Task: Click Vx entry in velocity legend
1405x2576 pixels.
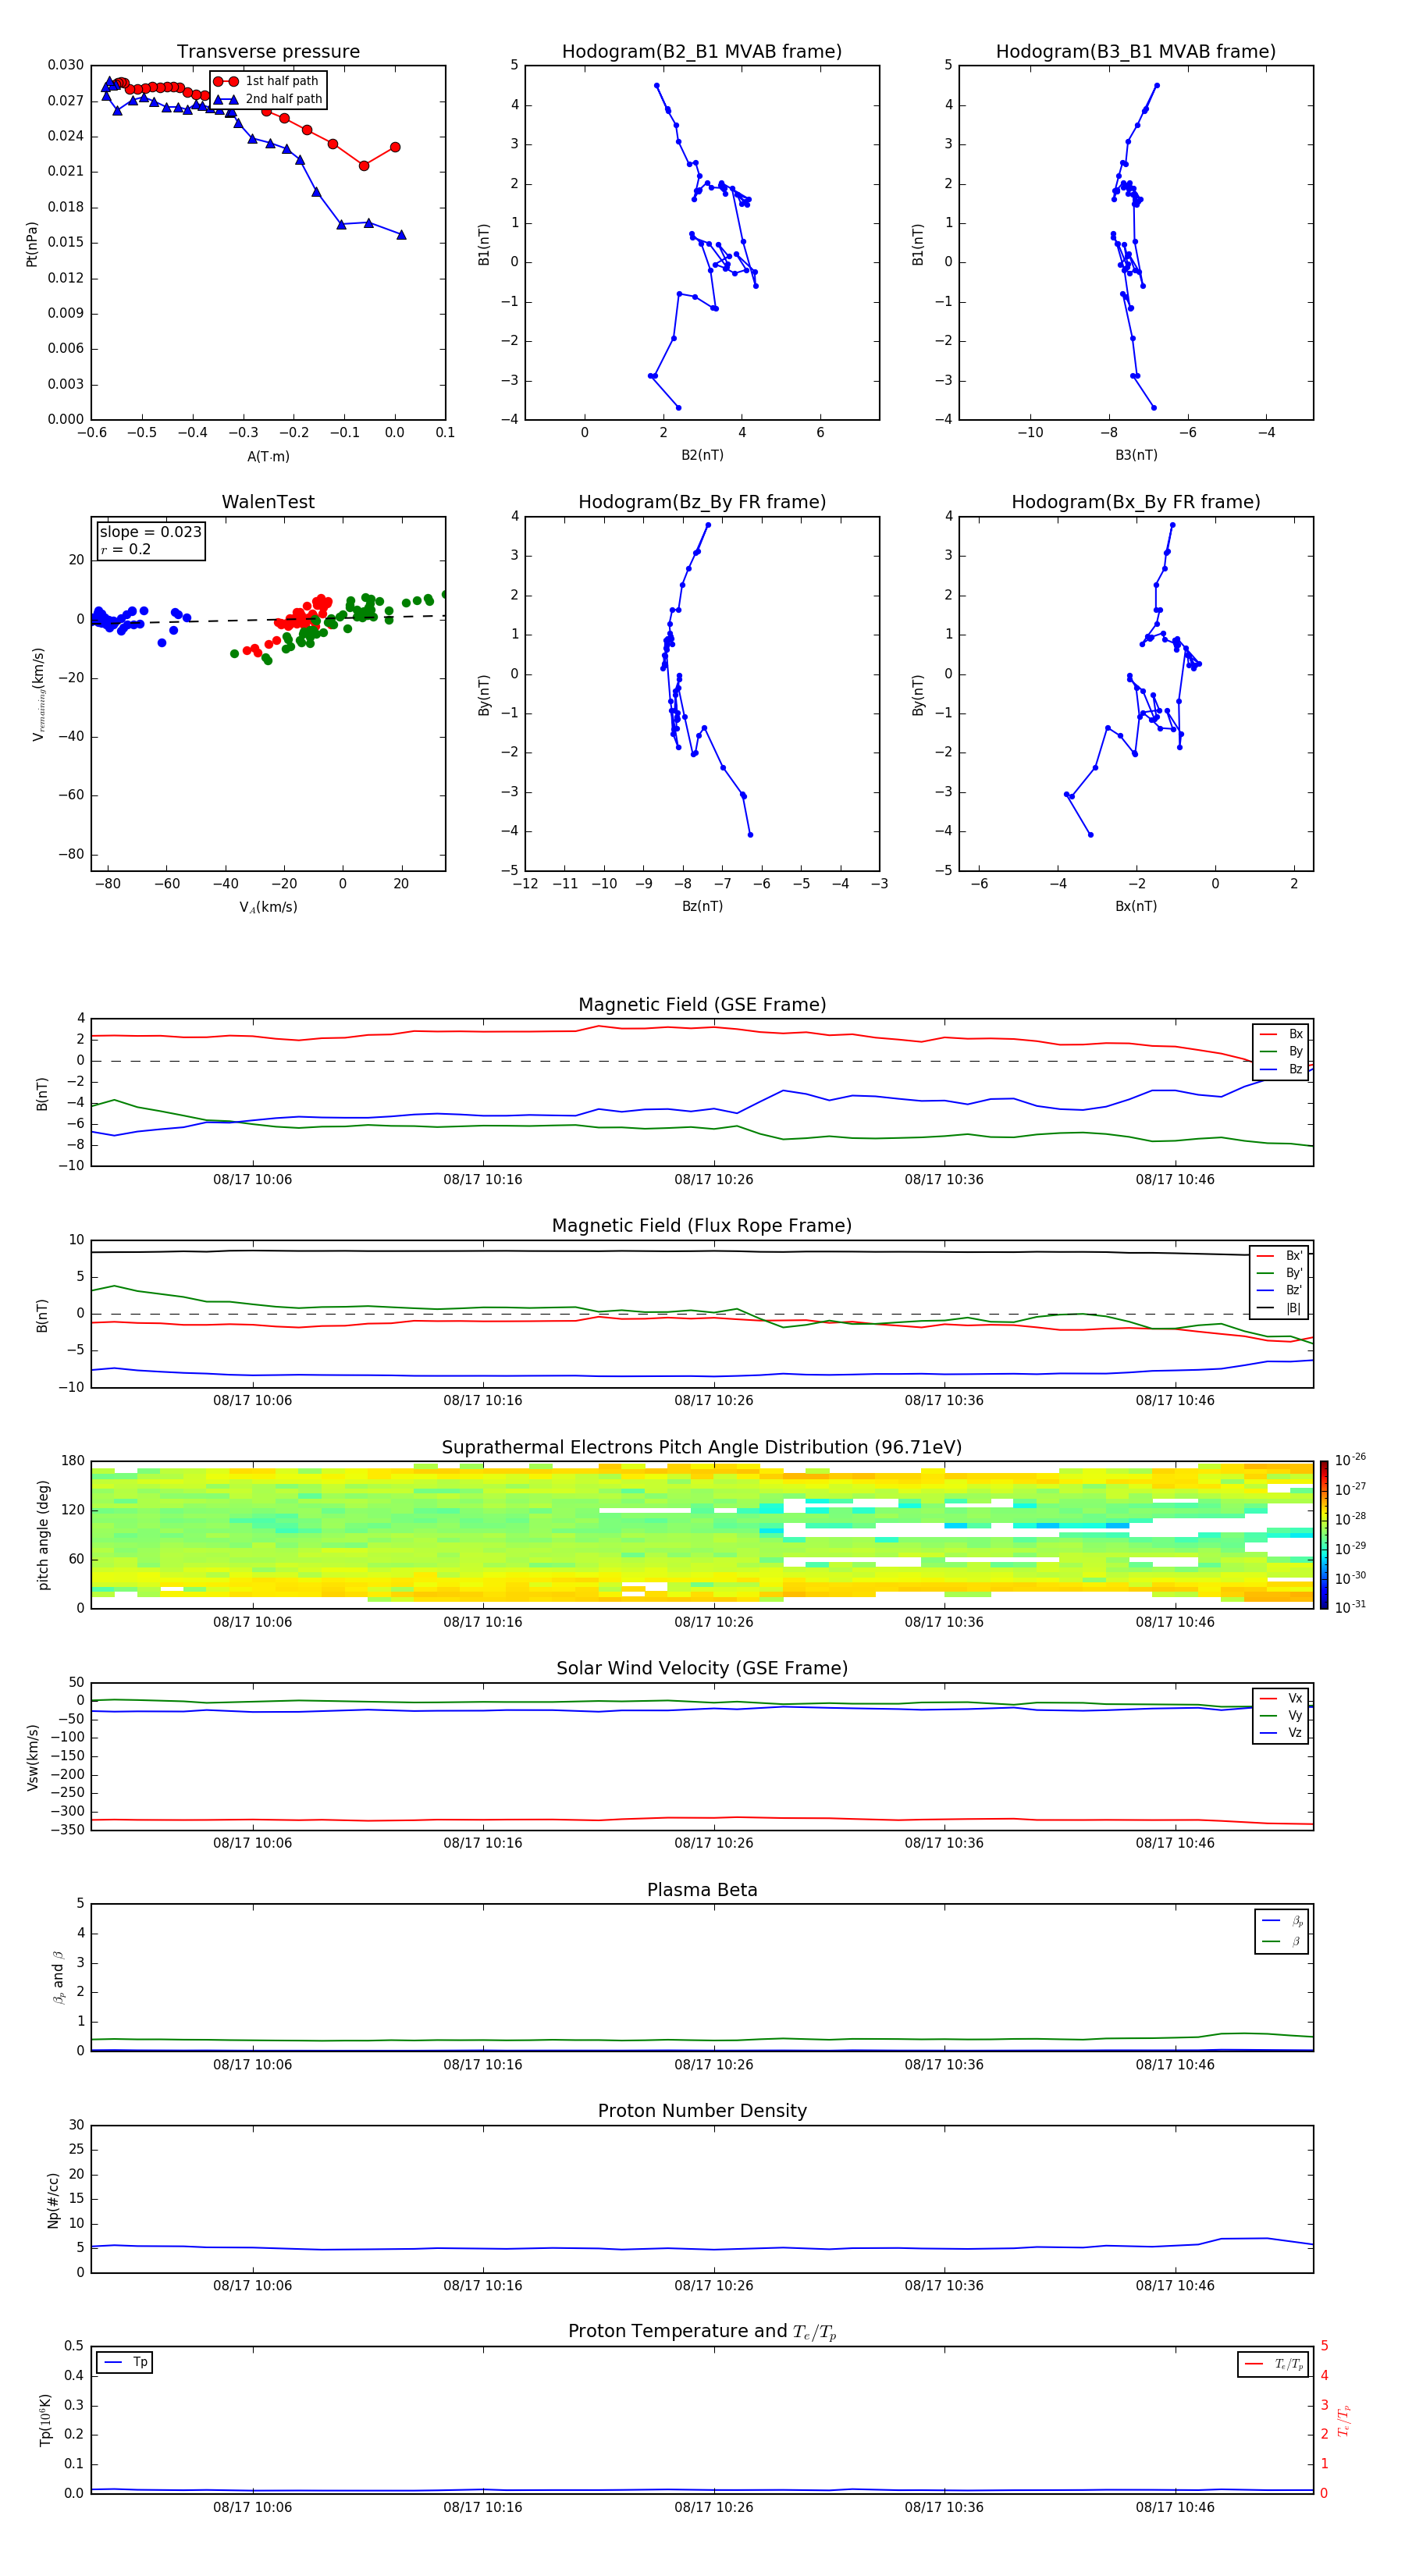Action: coord(1281,1698)
